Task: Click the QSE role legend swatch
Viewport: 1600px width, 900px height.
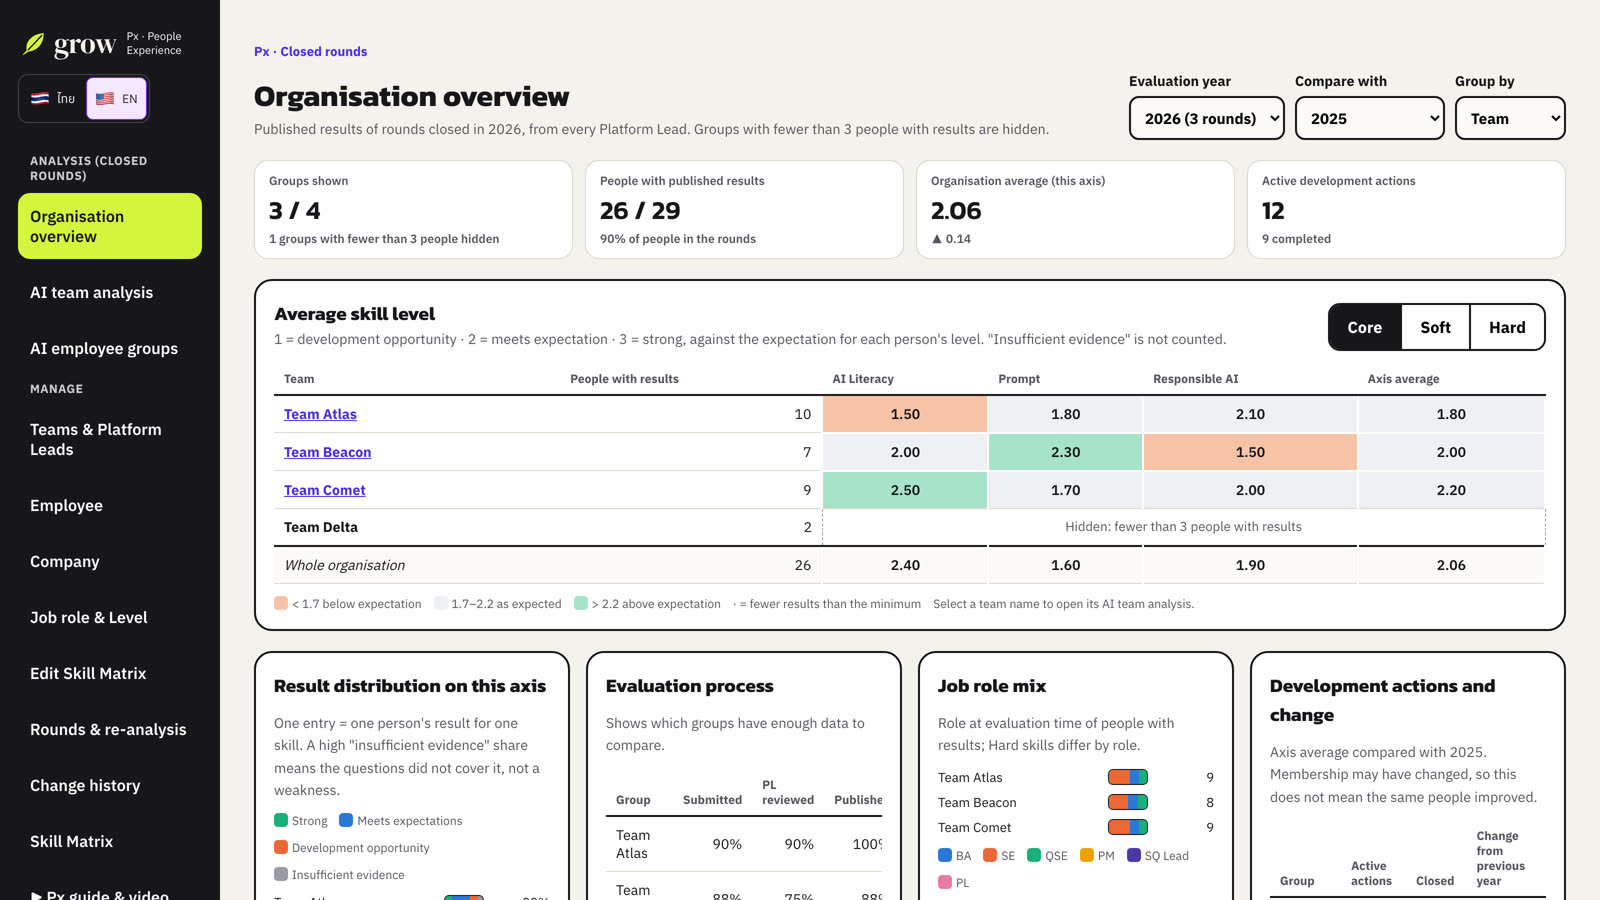Action: point(1034,855)
